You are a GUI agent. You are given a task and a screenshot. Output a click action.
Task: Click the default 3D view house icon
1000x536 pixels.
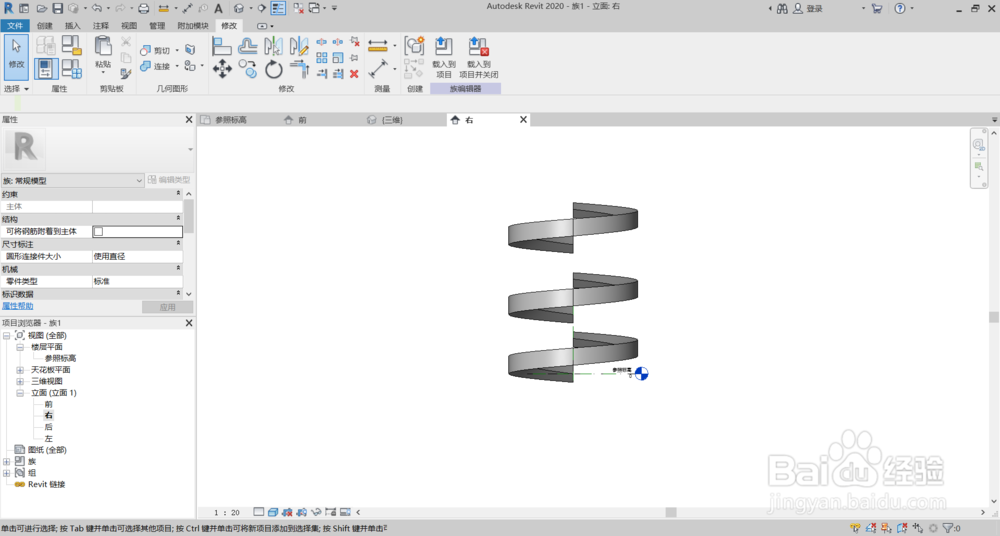pyautogui.click(x=239, y=8)
